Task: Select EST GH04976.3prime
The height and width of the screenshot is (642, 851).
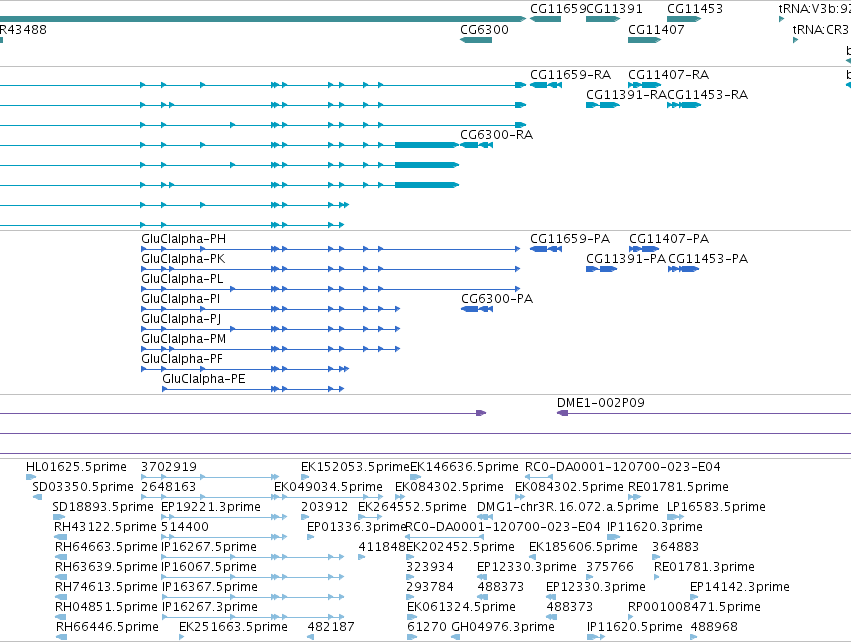Action: coord(503,627)
